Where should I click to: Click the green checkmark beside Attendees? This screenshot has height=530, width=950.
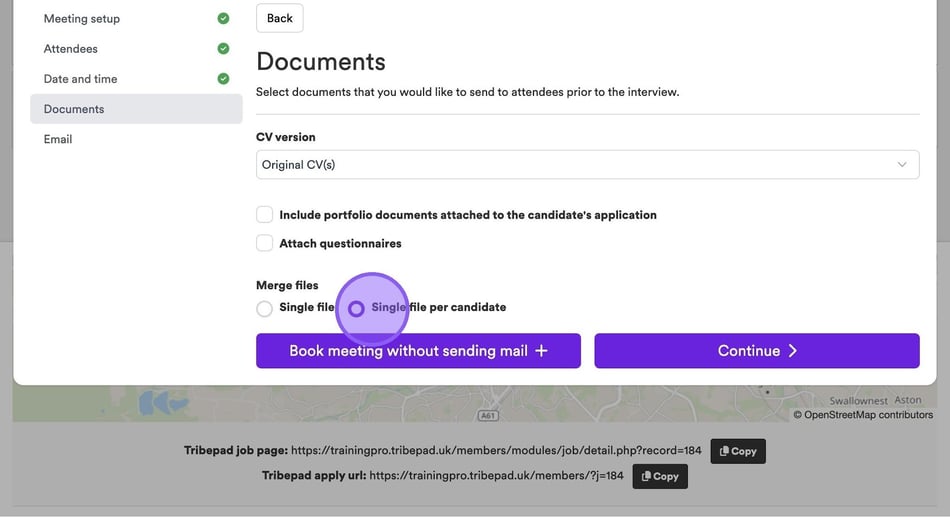point(223,49)
